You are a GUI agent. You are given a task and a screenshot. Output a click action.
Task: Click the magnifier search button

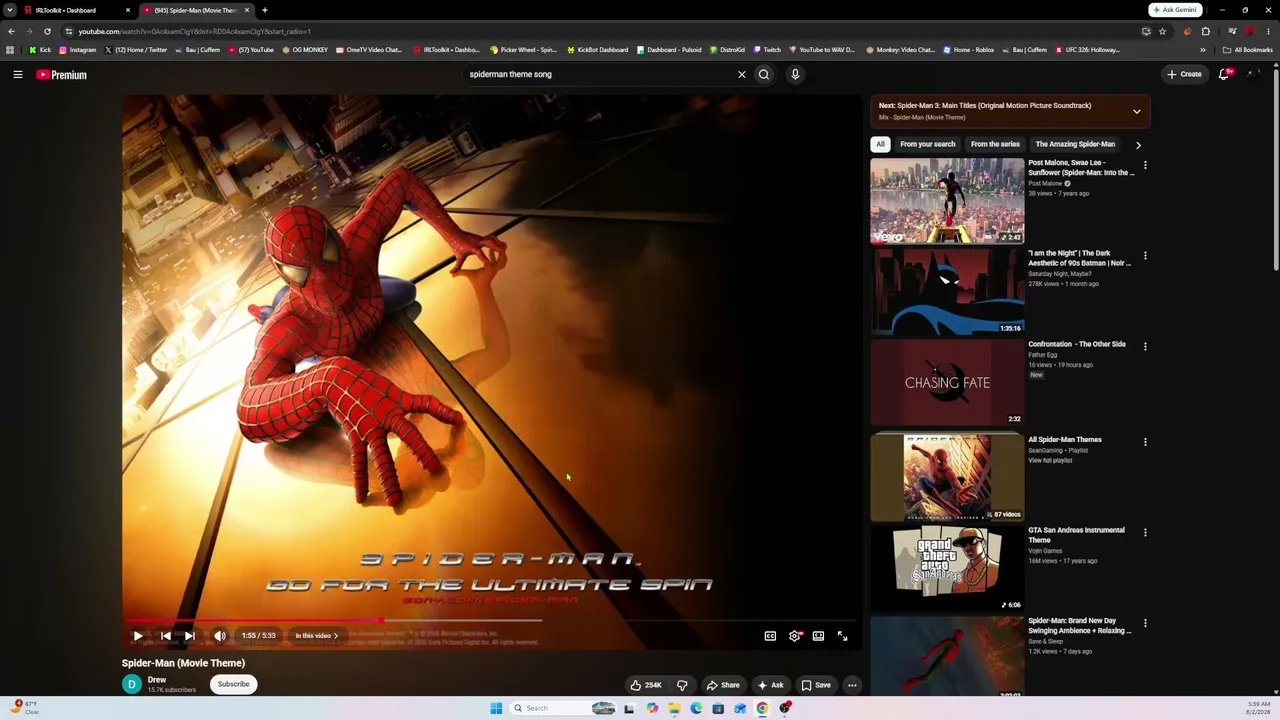[764, 74]
